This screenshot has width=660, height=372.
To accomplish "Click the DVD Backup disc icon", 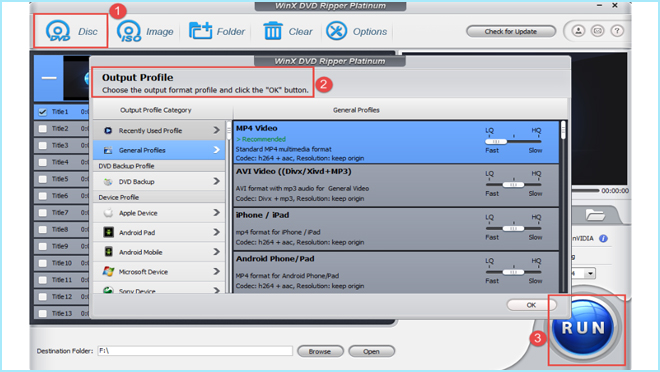I will click(x=108, y=182).
